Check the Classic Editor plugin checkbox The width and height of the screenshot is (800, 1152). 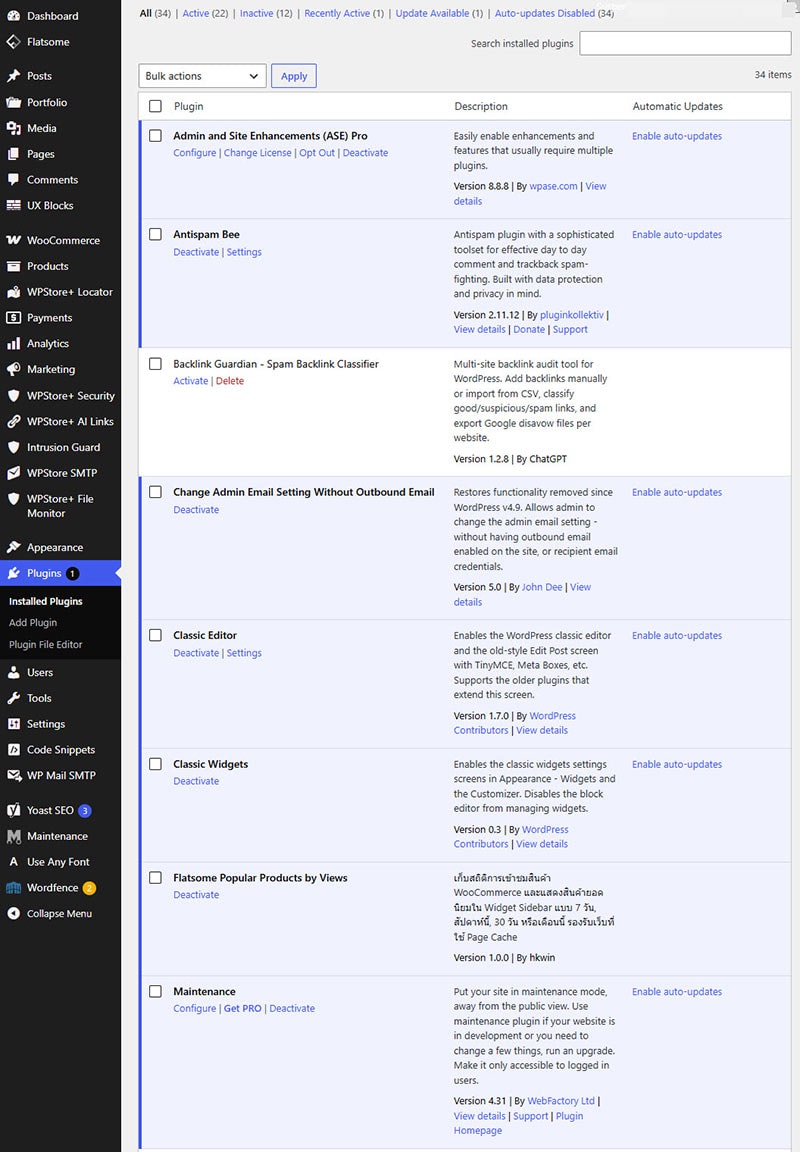[155, 635]
